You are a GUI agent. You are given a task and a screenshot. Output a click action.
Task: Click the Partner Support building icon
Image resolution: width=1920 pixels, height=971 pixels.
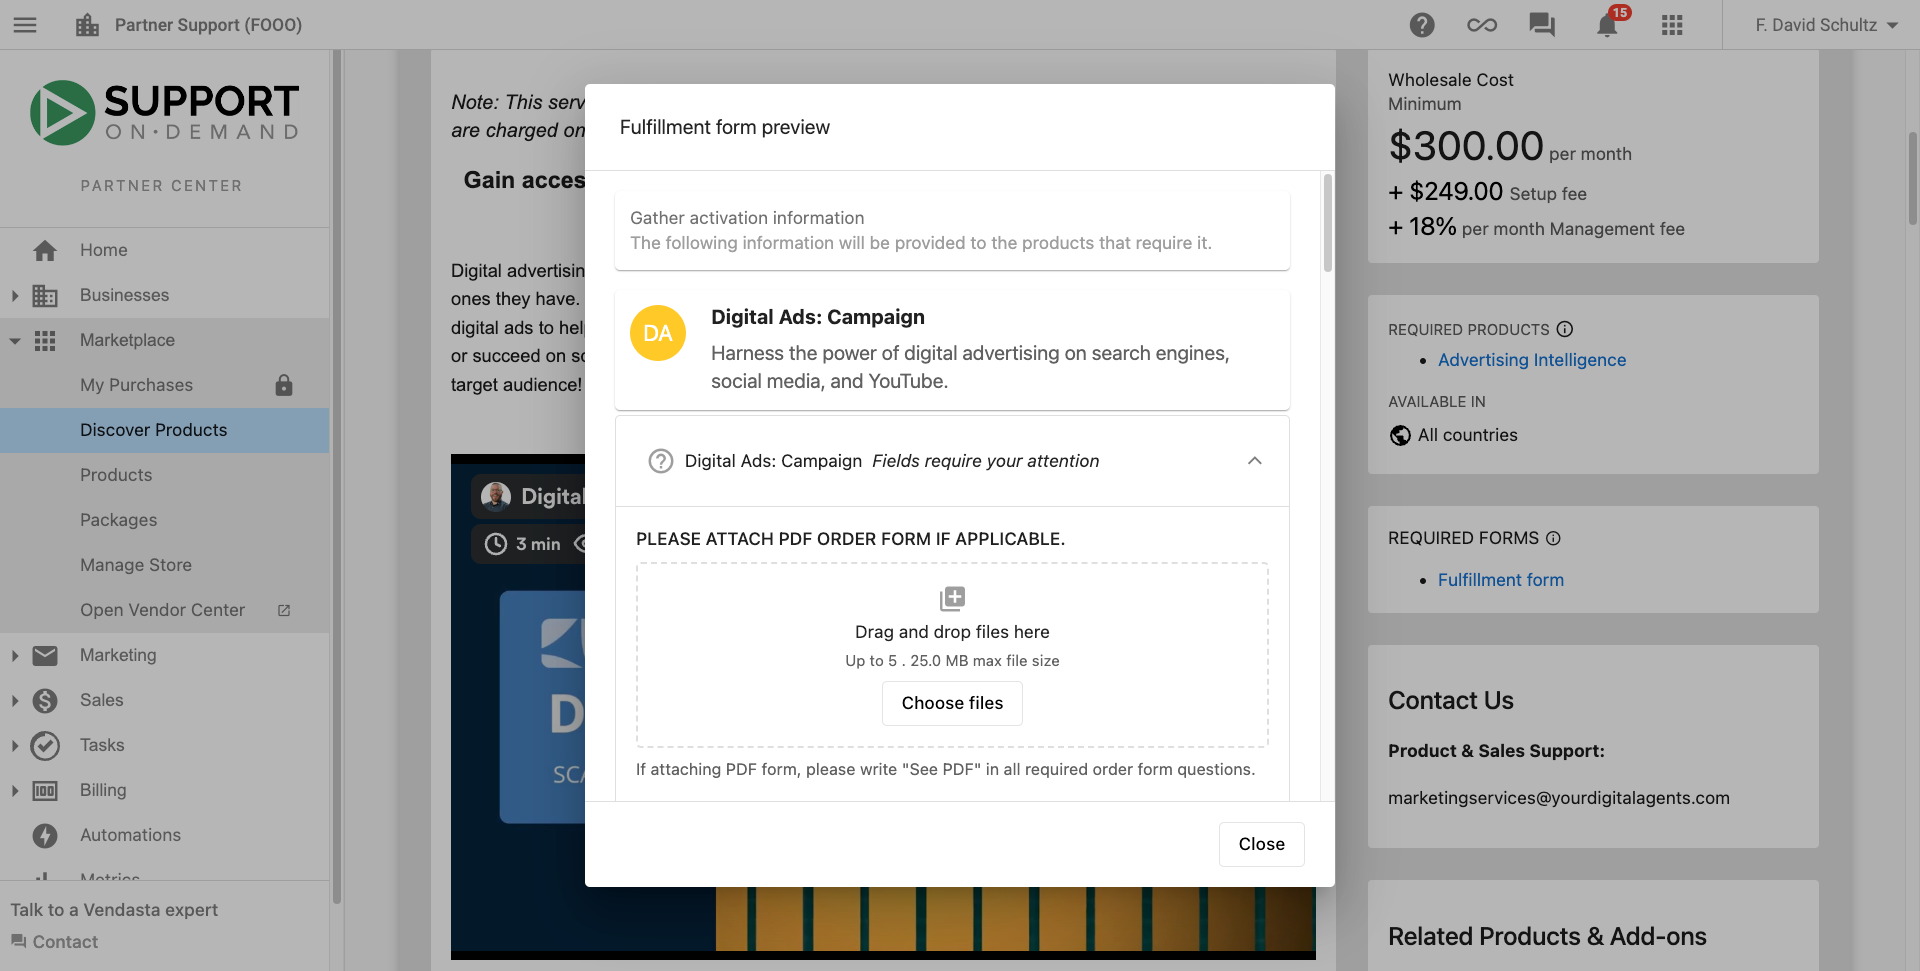(x=87, y=25)
